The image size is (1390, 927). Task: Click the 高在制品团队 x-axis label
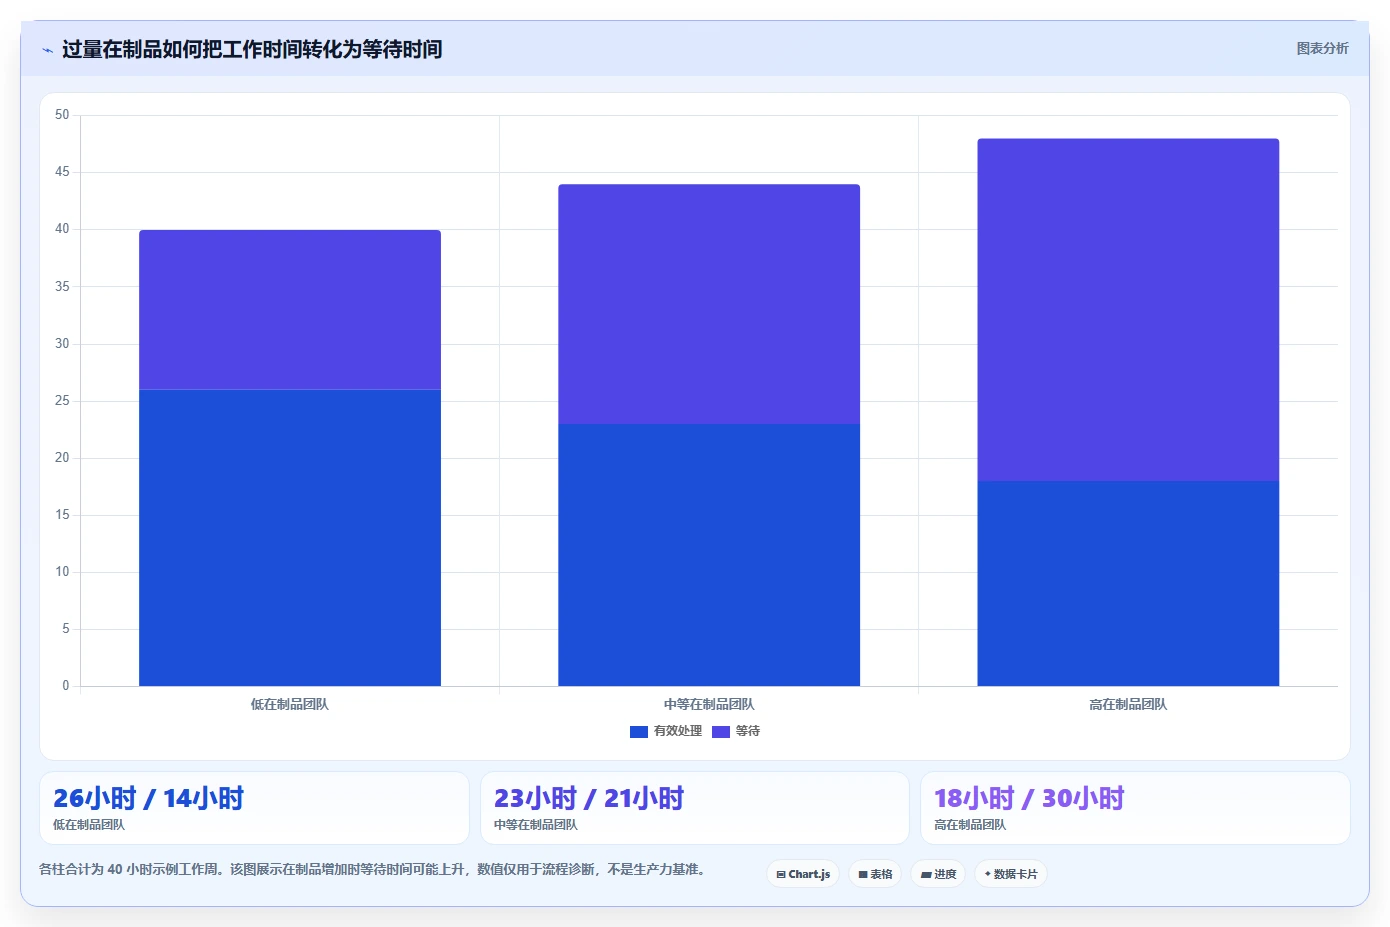pyautogui.click(x=1128, y=704)
